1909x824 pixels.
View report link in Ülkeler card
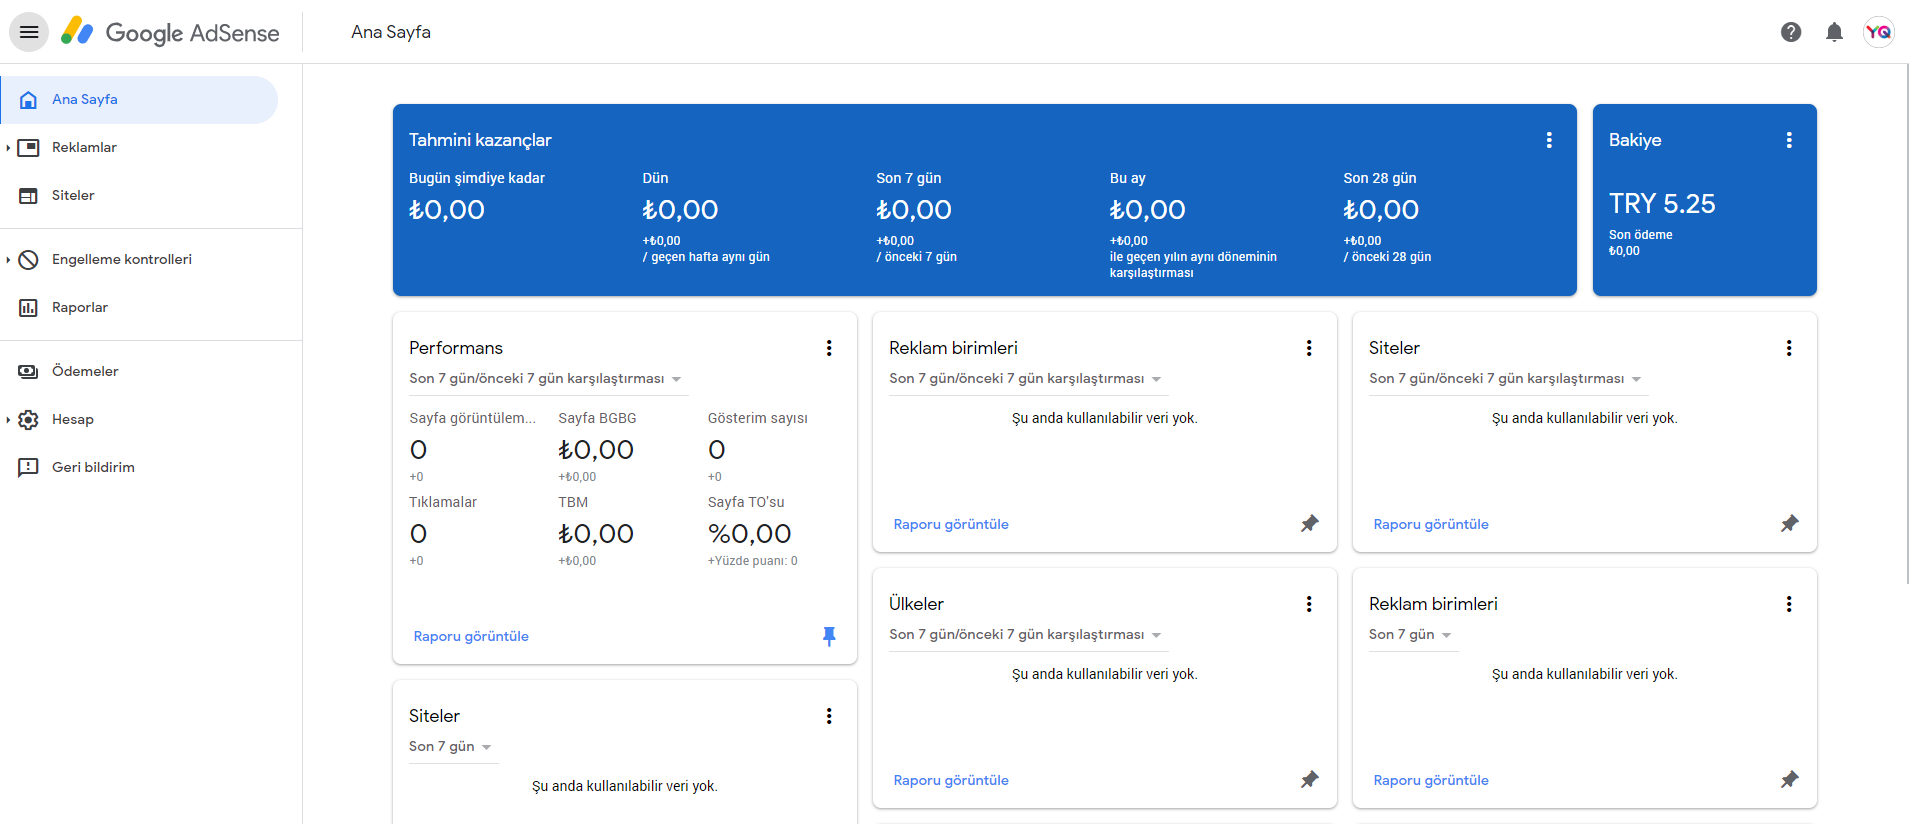pyautogui.click(x=951, y=780)
